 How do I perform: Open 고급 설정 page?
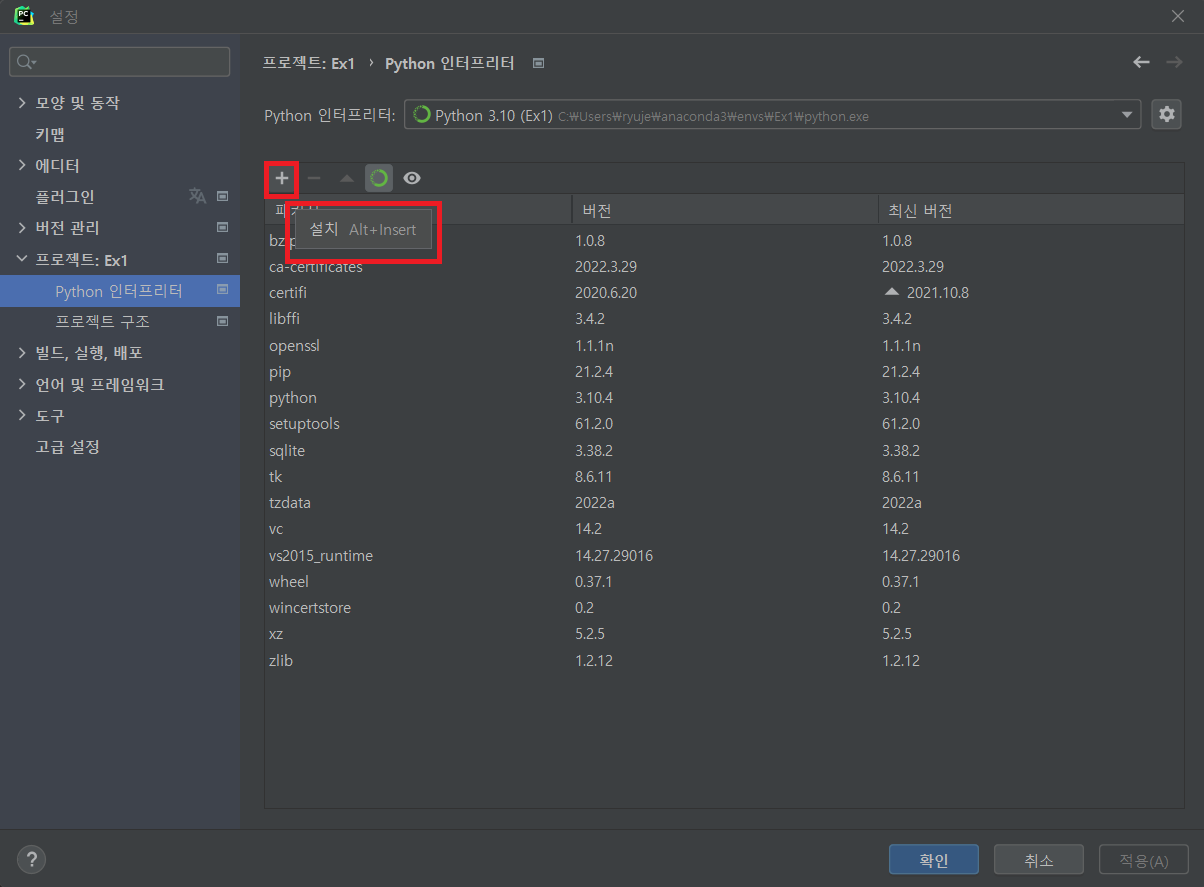point(67,447)
